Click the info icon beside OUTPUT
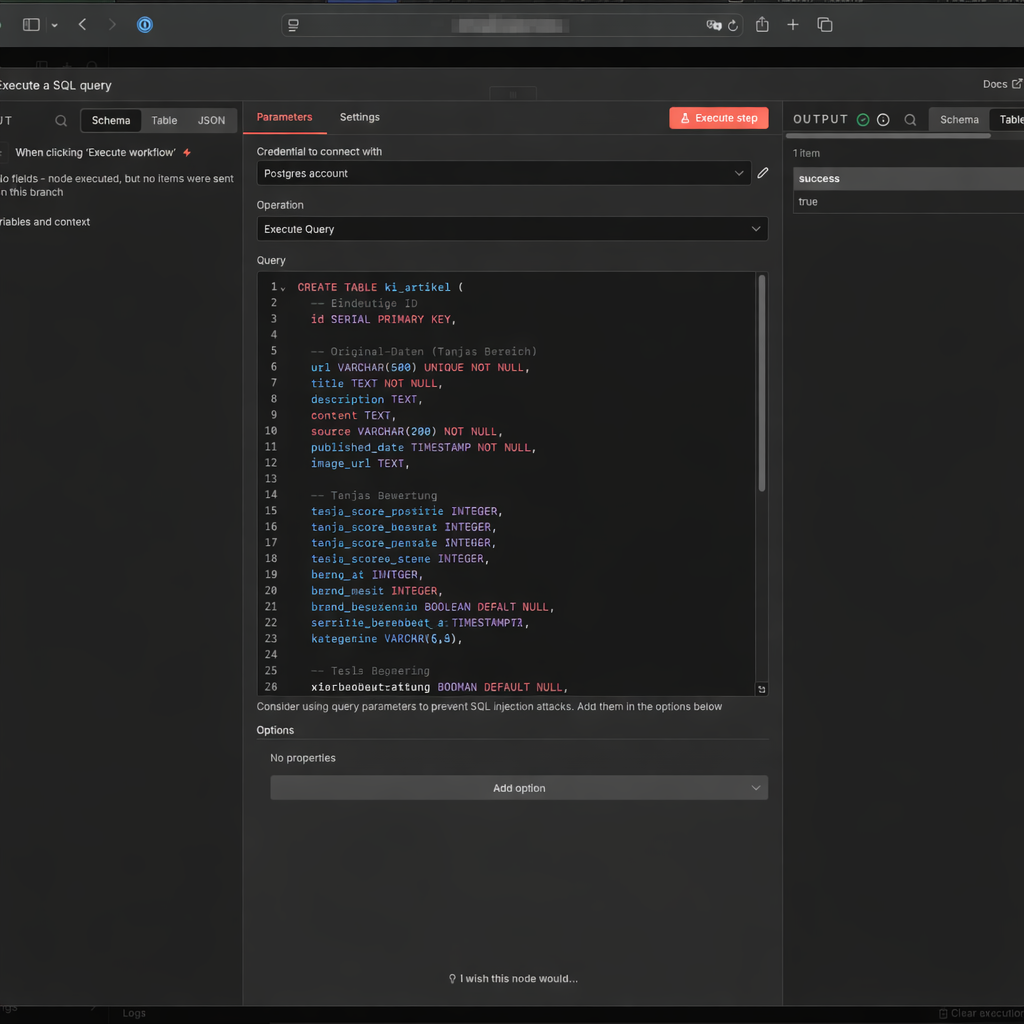The height and width of the screenshot is (1024, 1024). point(883,120)
